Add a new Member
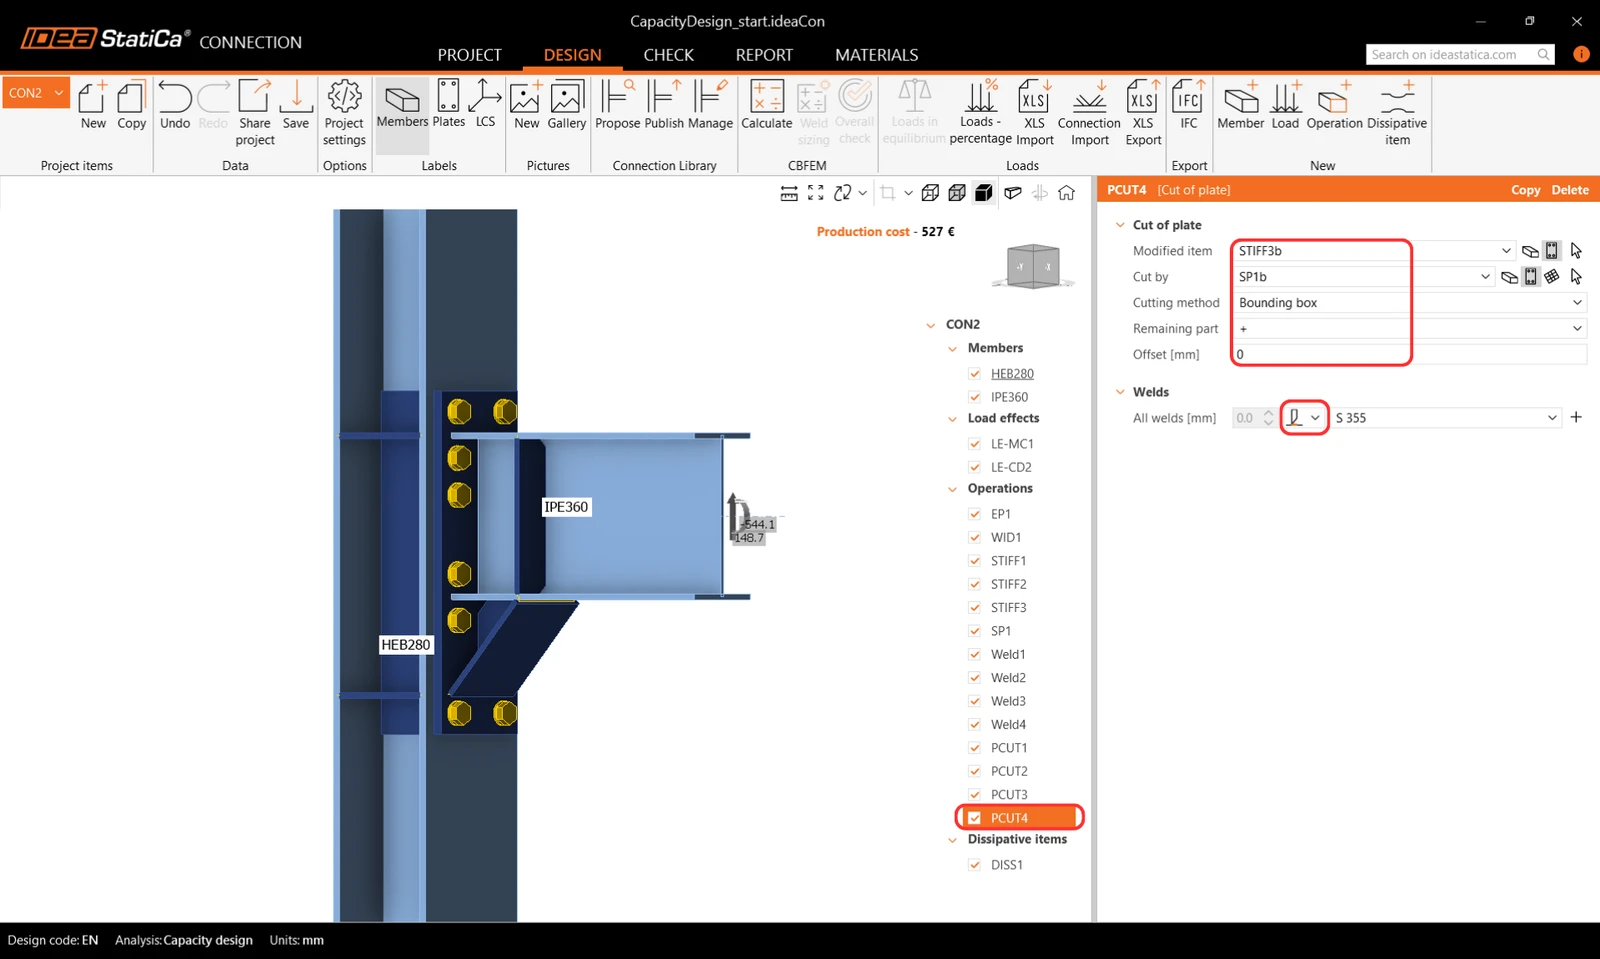Image resolution: width=1600 pixels, height=959 pixels. pyautogui.click(x=1241, y=105)
